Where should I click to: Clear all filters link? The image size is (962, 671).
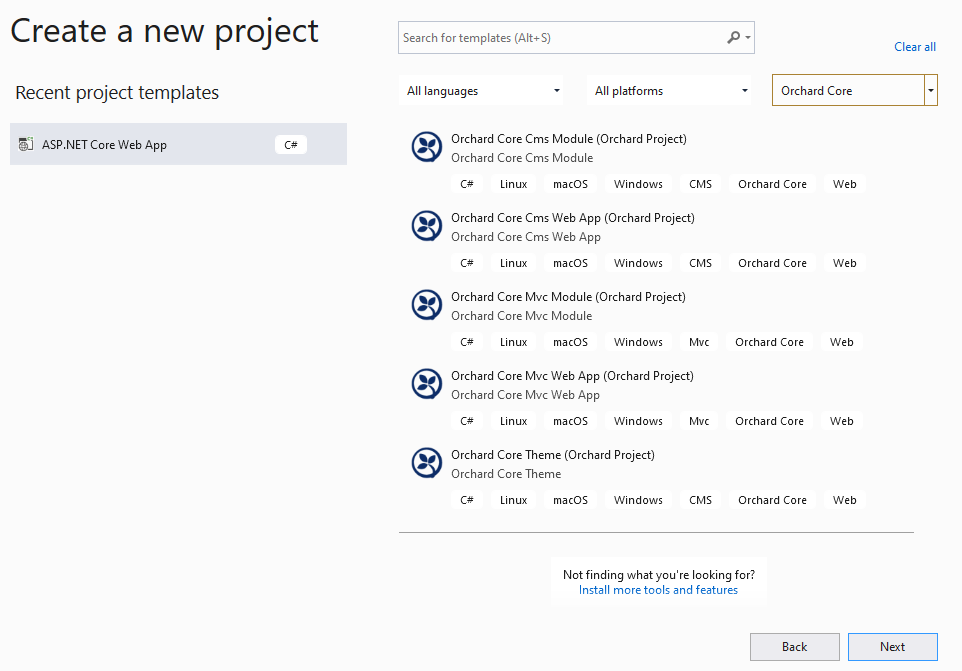[x=915, y=47]
